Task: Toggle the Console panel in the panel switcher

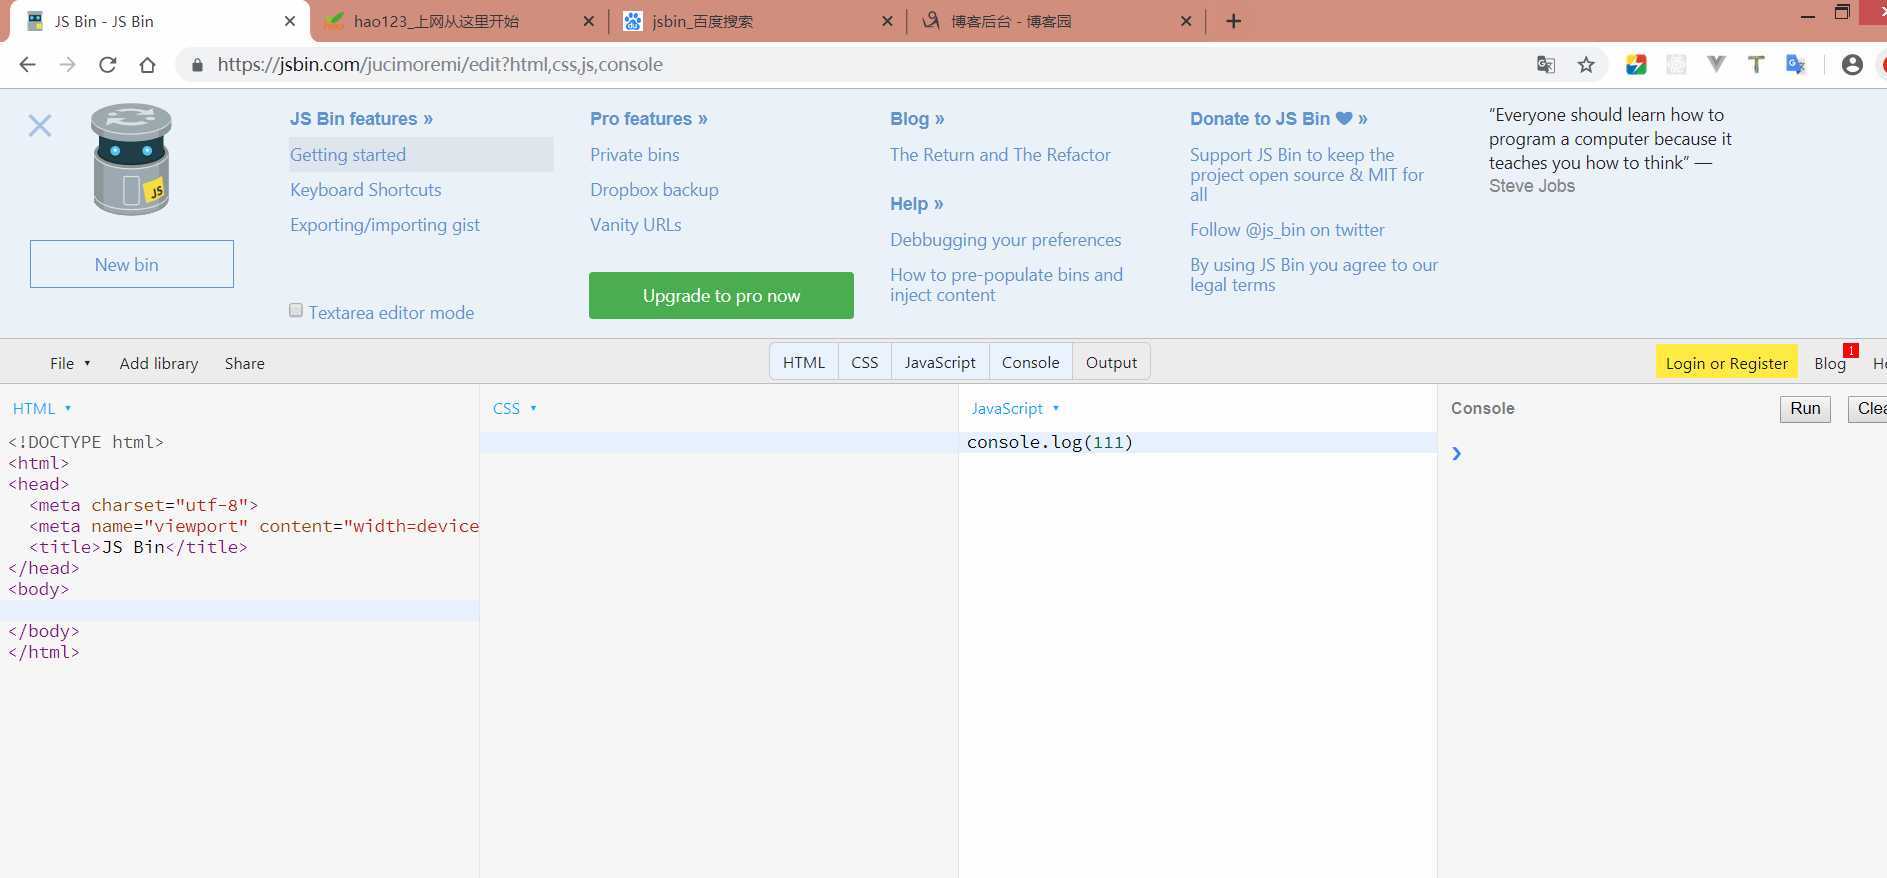Action: coord(1031,362)
